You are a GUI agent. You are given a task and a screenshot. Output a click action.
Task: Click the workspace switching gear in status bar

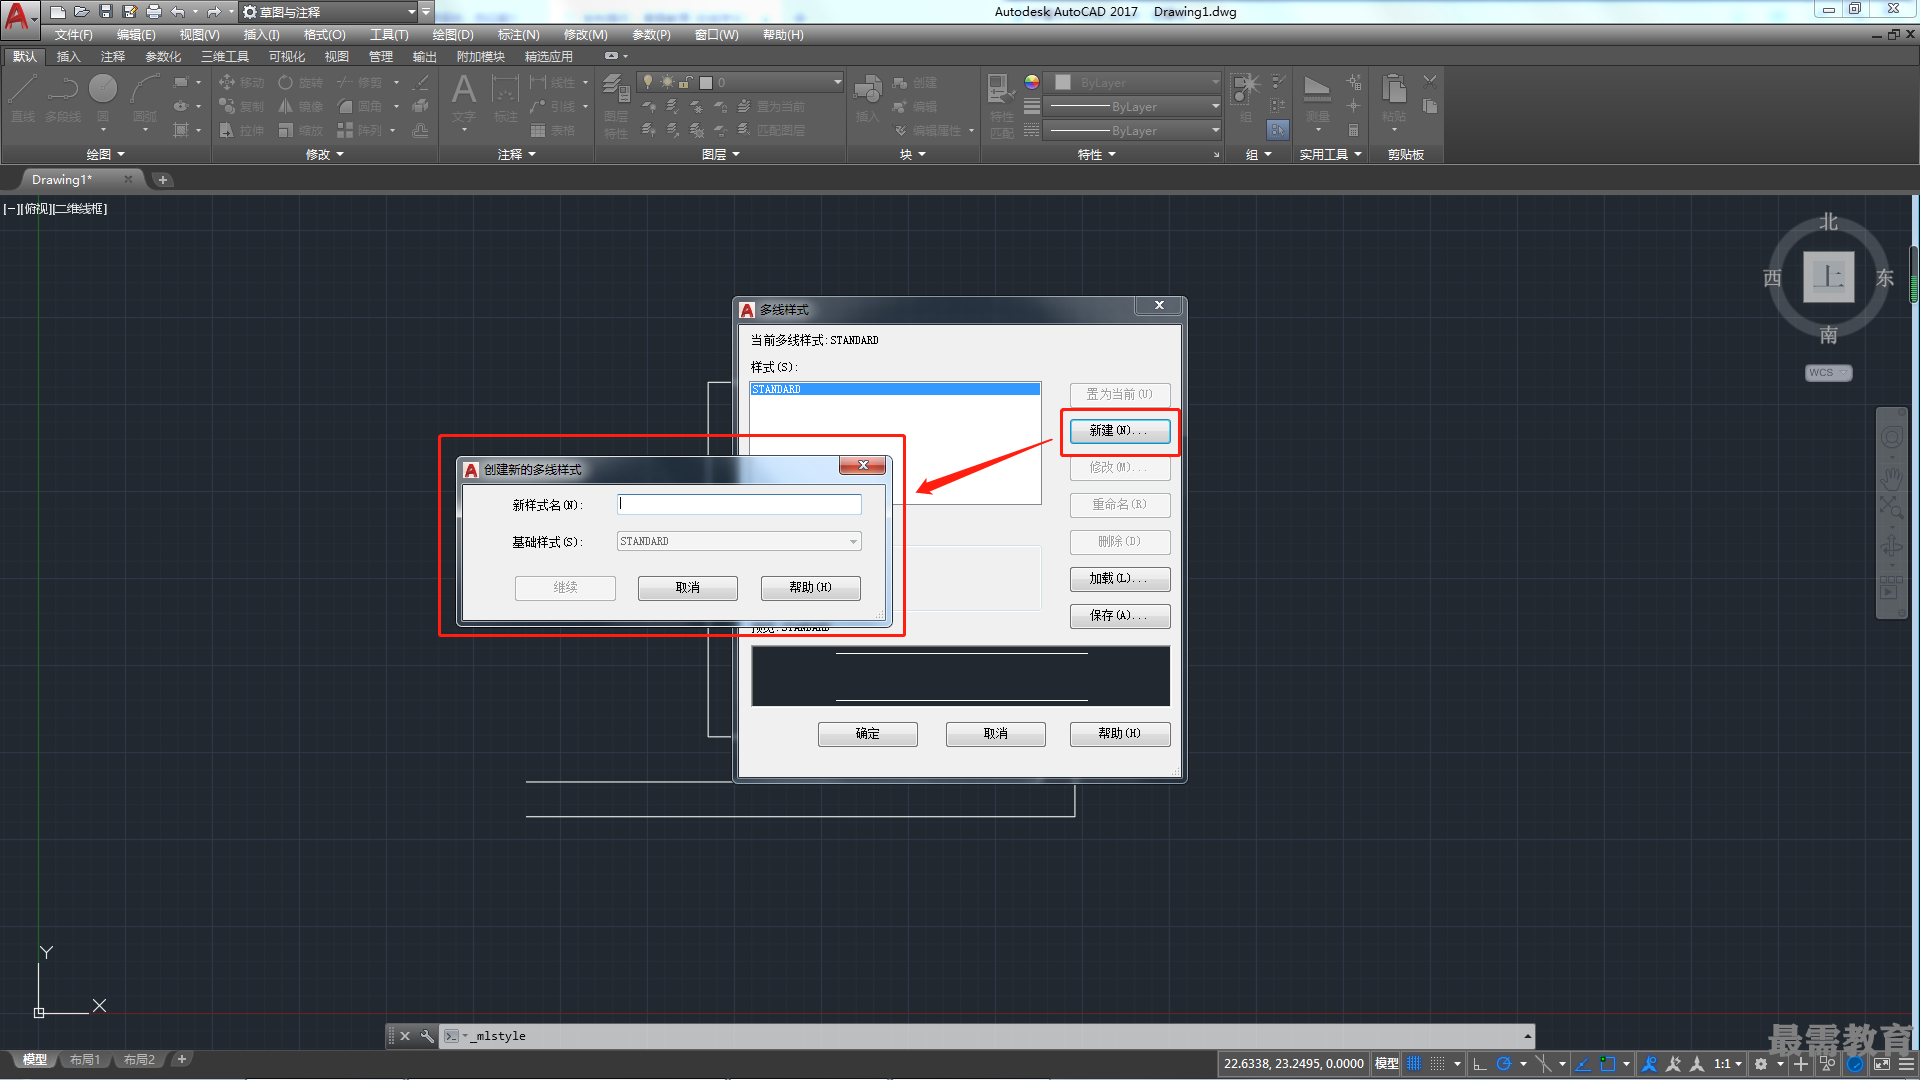tap(1761, 1064)
